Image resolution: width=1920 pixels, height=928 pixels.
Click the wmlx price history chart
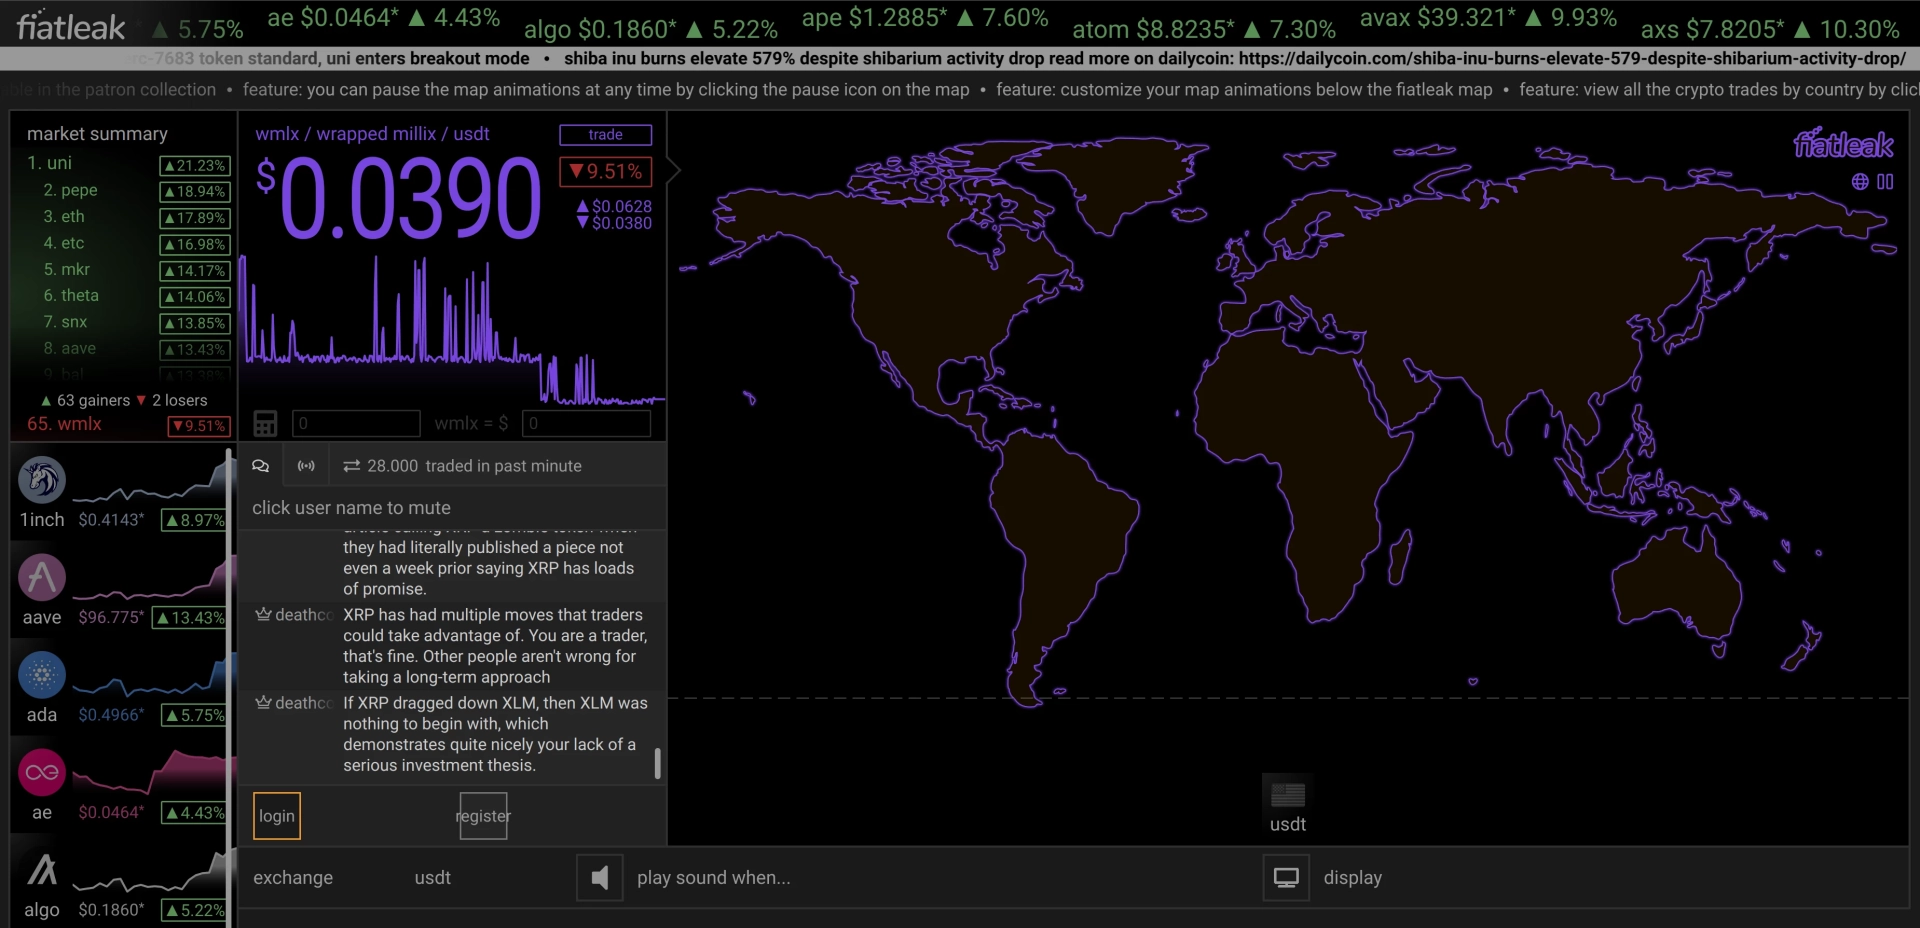pos(452,329)
